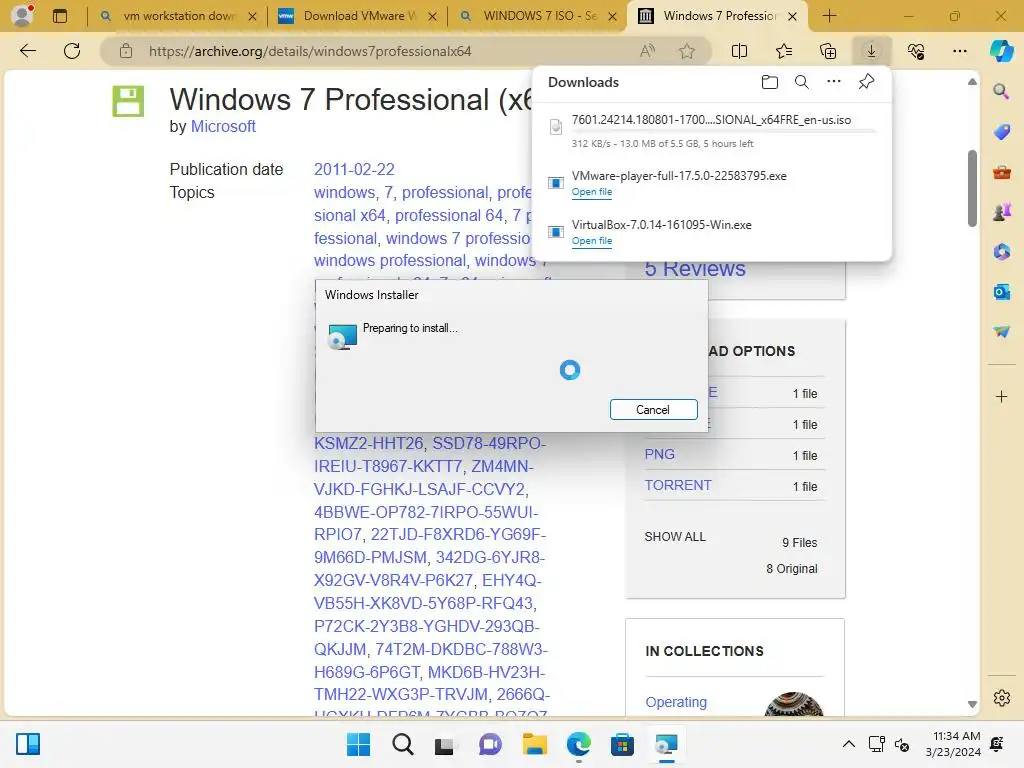This screenshot has height=768, width=1024.
Task: Open the Favorites list icon
Action: pos(784,51)
